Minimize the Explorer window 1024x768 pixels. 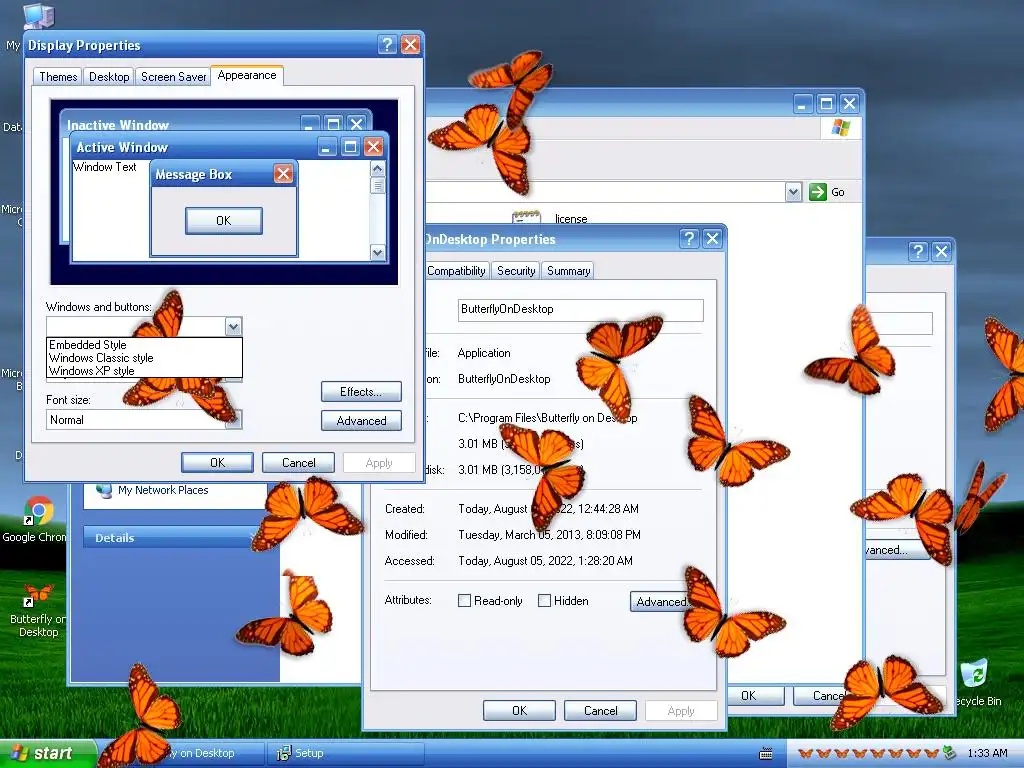pyautogui.click(x=803, y=103)
